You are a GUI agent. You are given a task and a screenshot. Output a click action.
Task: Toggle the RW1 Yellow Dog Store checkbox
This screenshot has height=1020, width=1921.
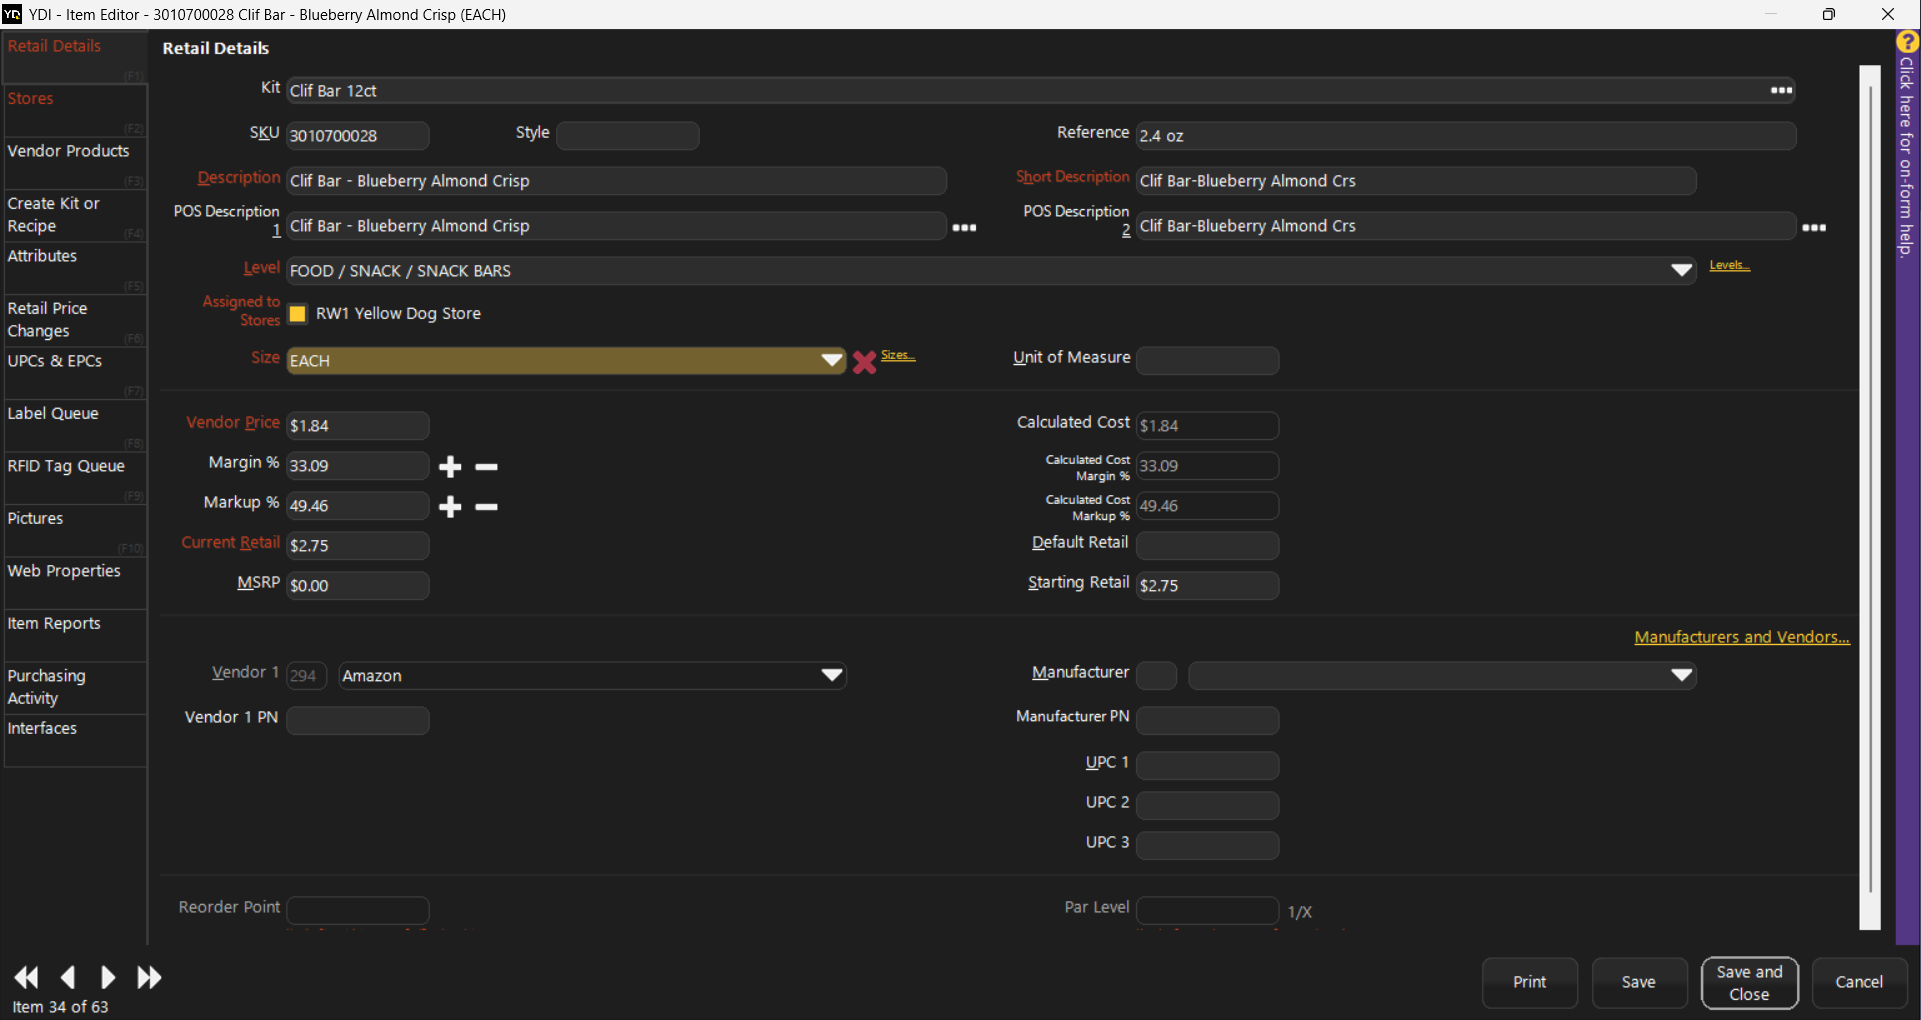pyautogui.click(x=297, y=314)
